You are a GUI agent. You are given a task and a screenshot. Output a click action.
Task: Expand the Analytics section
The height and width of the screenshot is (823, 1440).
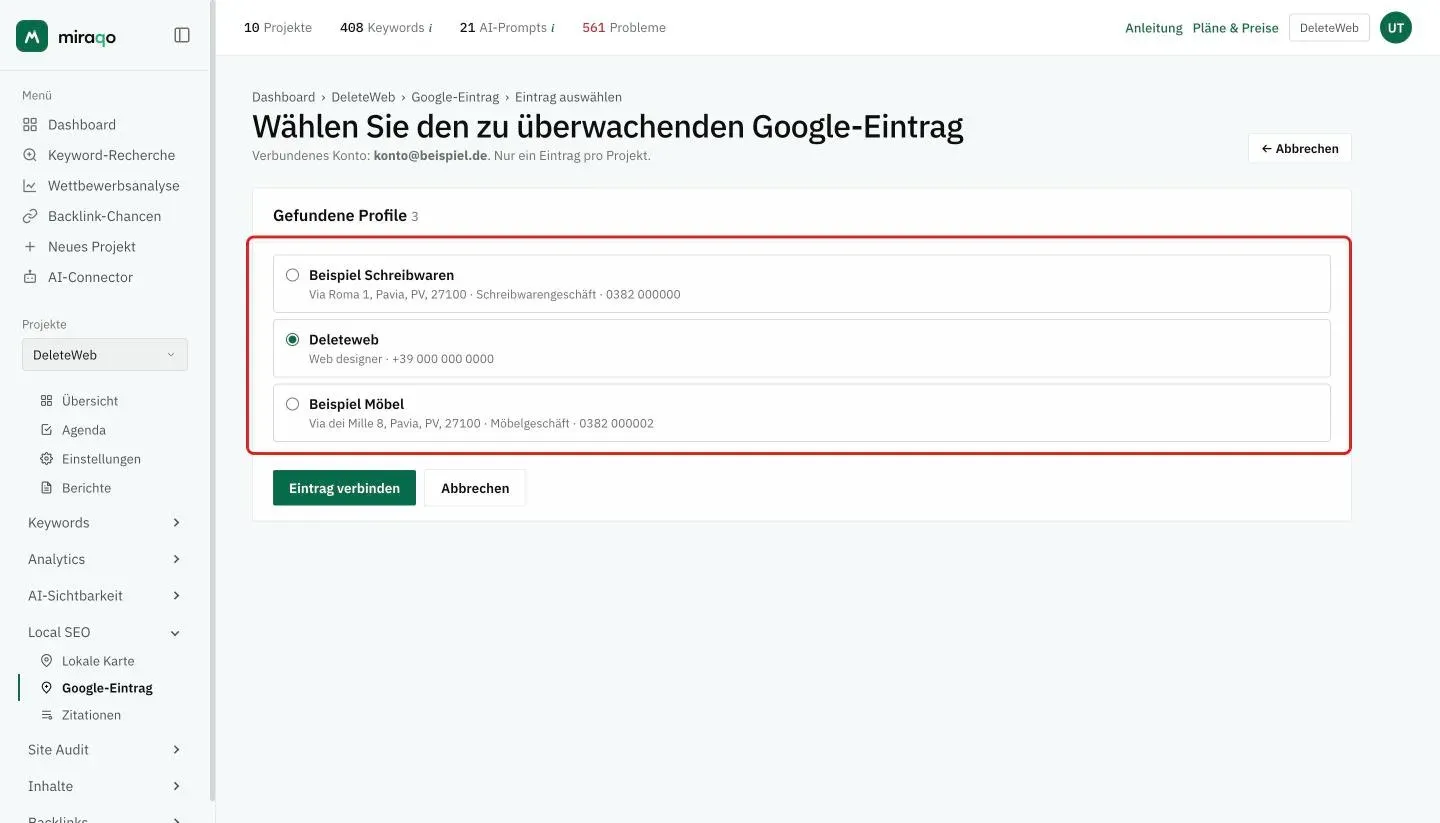tap(105, 559)
